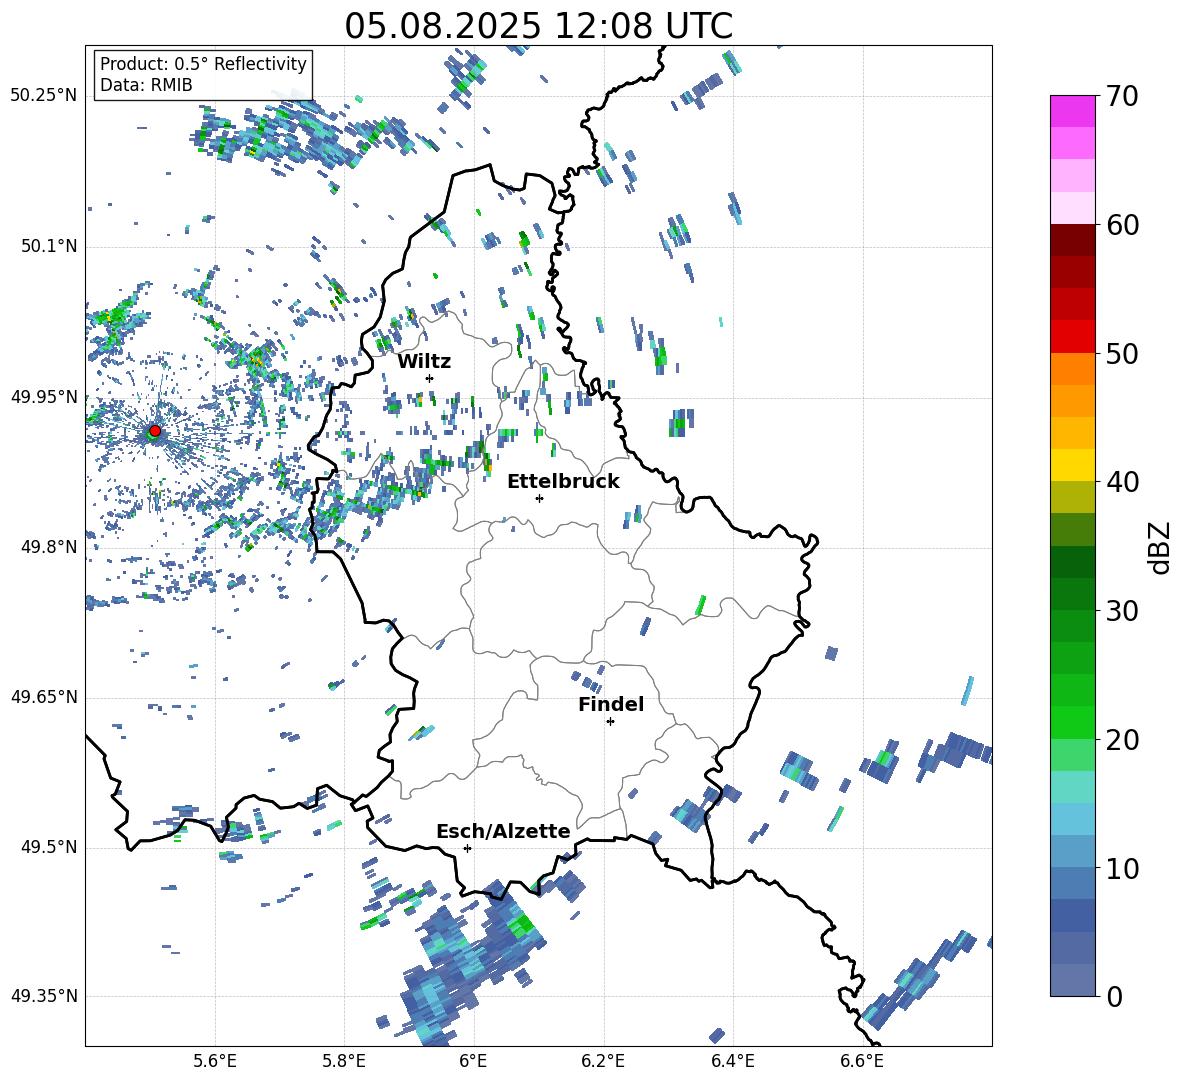Select the Ettelbruck city label

pos(563,481)
